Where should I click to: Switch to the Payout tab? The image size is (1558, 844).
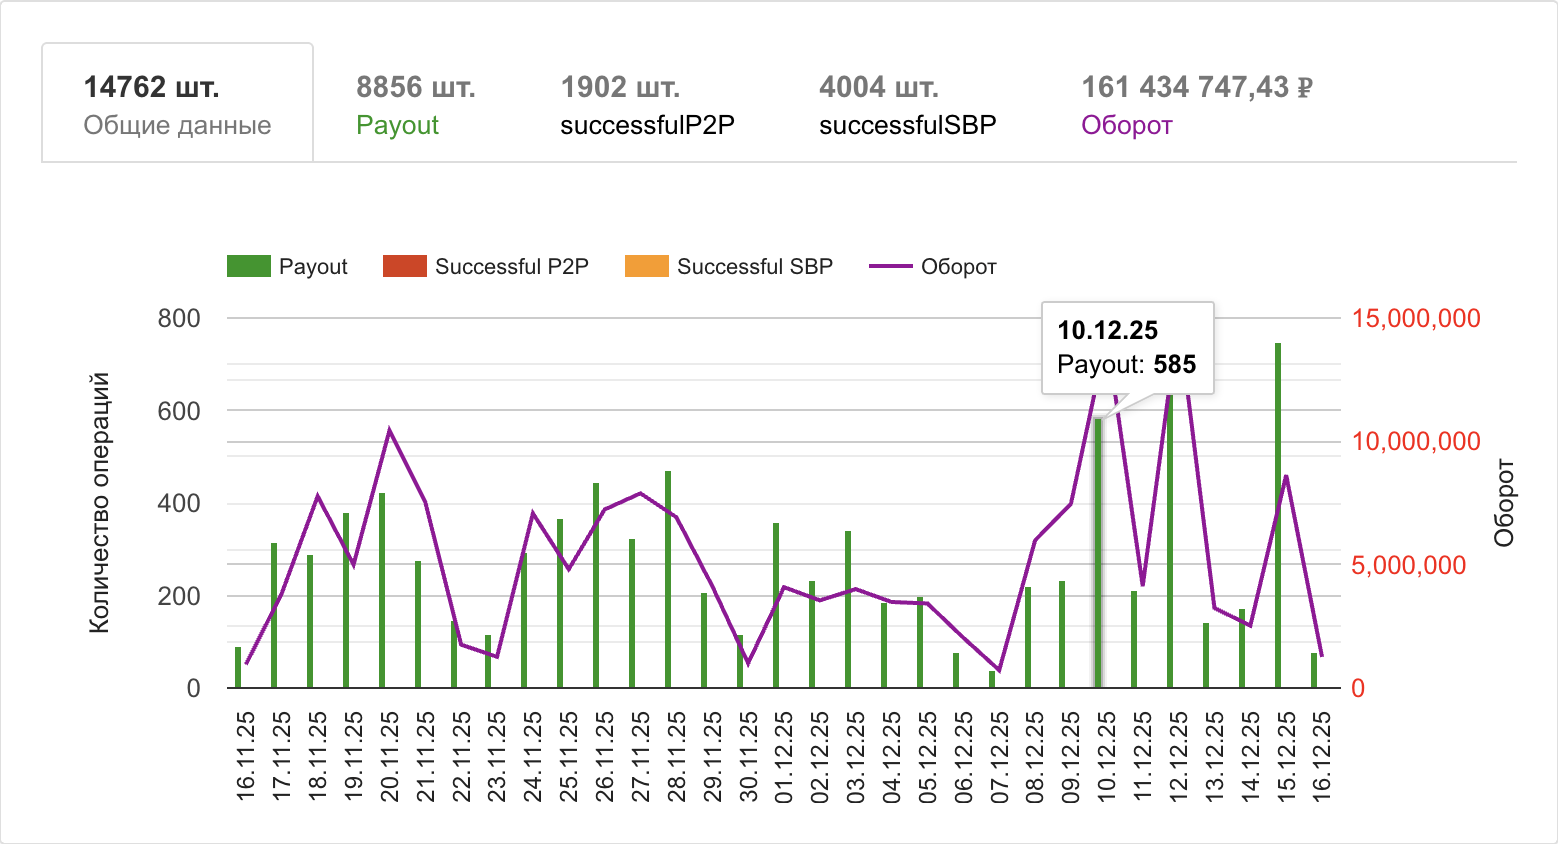415,104
